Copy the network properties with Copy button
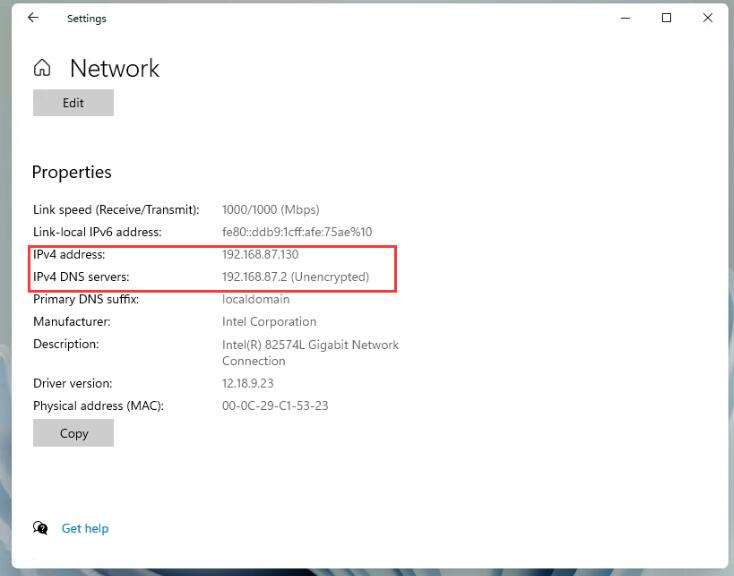The image size is (734, 576). (x=73, y=433)
